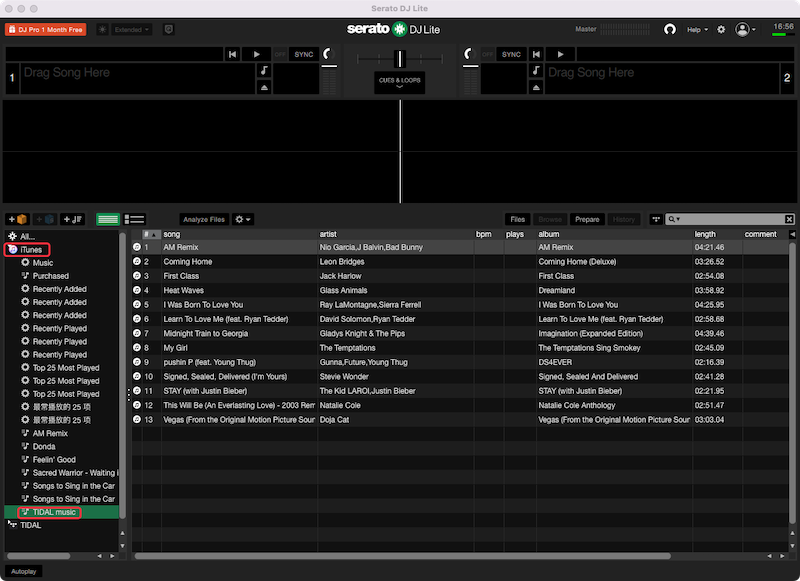This screenshot has height=581, width=800.
Task: Click the DJ Pro 1 Month Free button
Action: [x=46, y=30]
